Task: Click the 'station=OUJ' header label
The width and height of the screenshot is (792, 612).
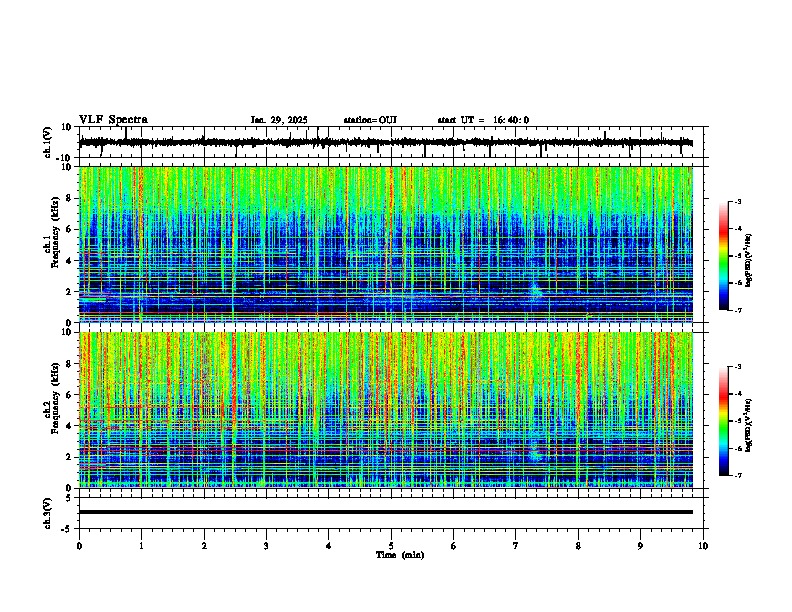Action: 370,120
